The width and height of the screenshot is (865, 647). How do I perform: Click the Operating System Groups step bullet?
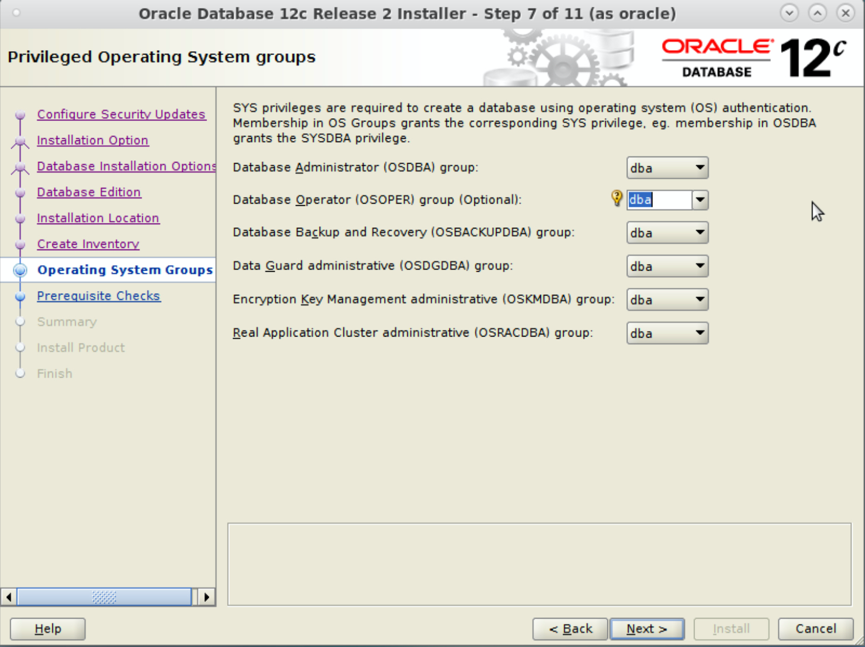coord(20,270)
